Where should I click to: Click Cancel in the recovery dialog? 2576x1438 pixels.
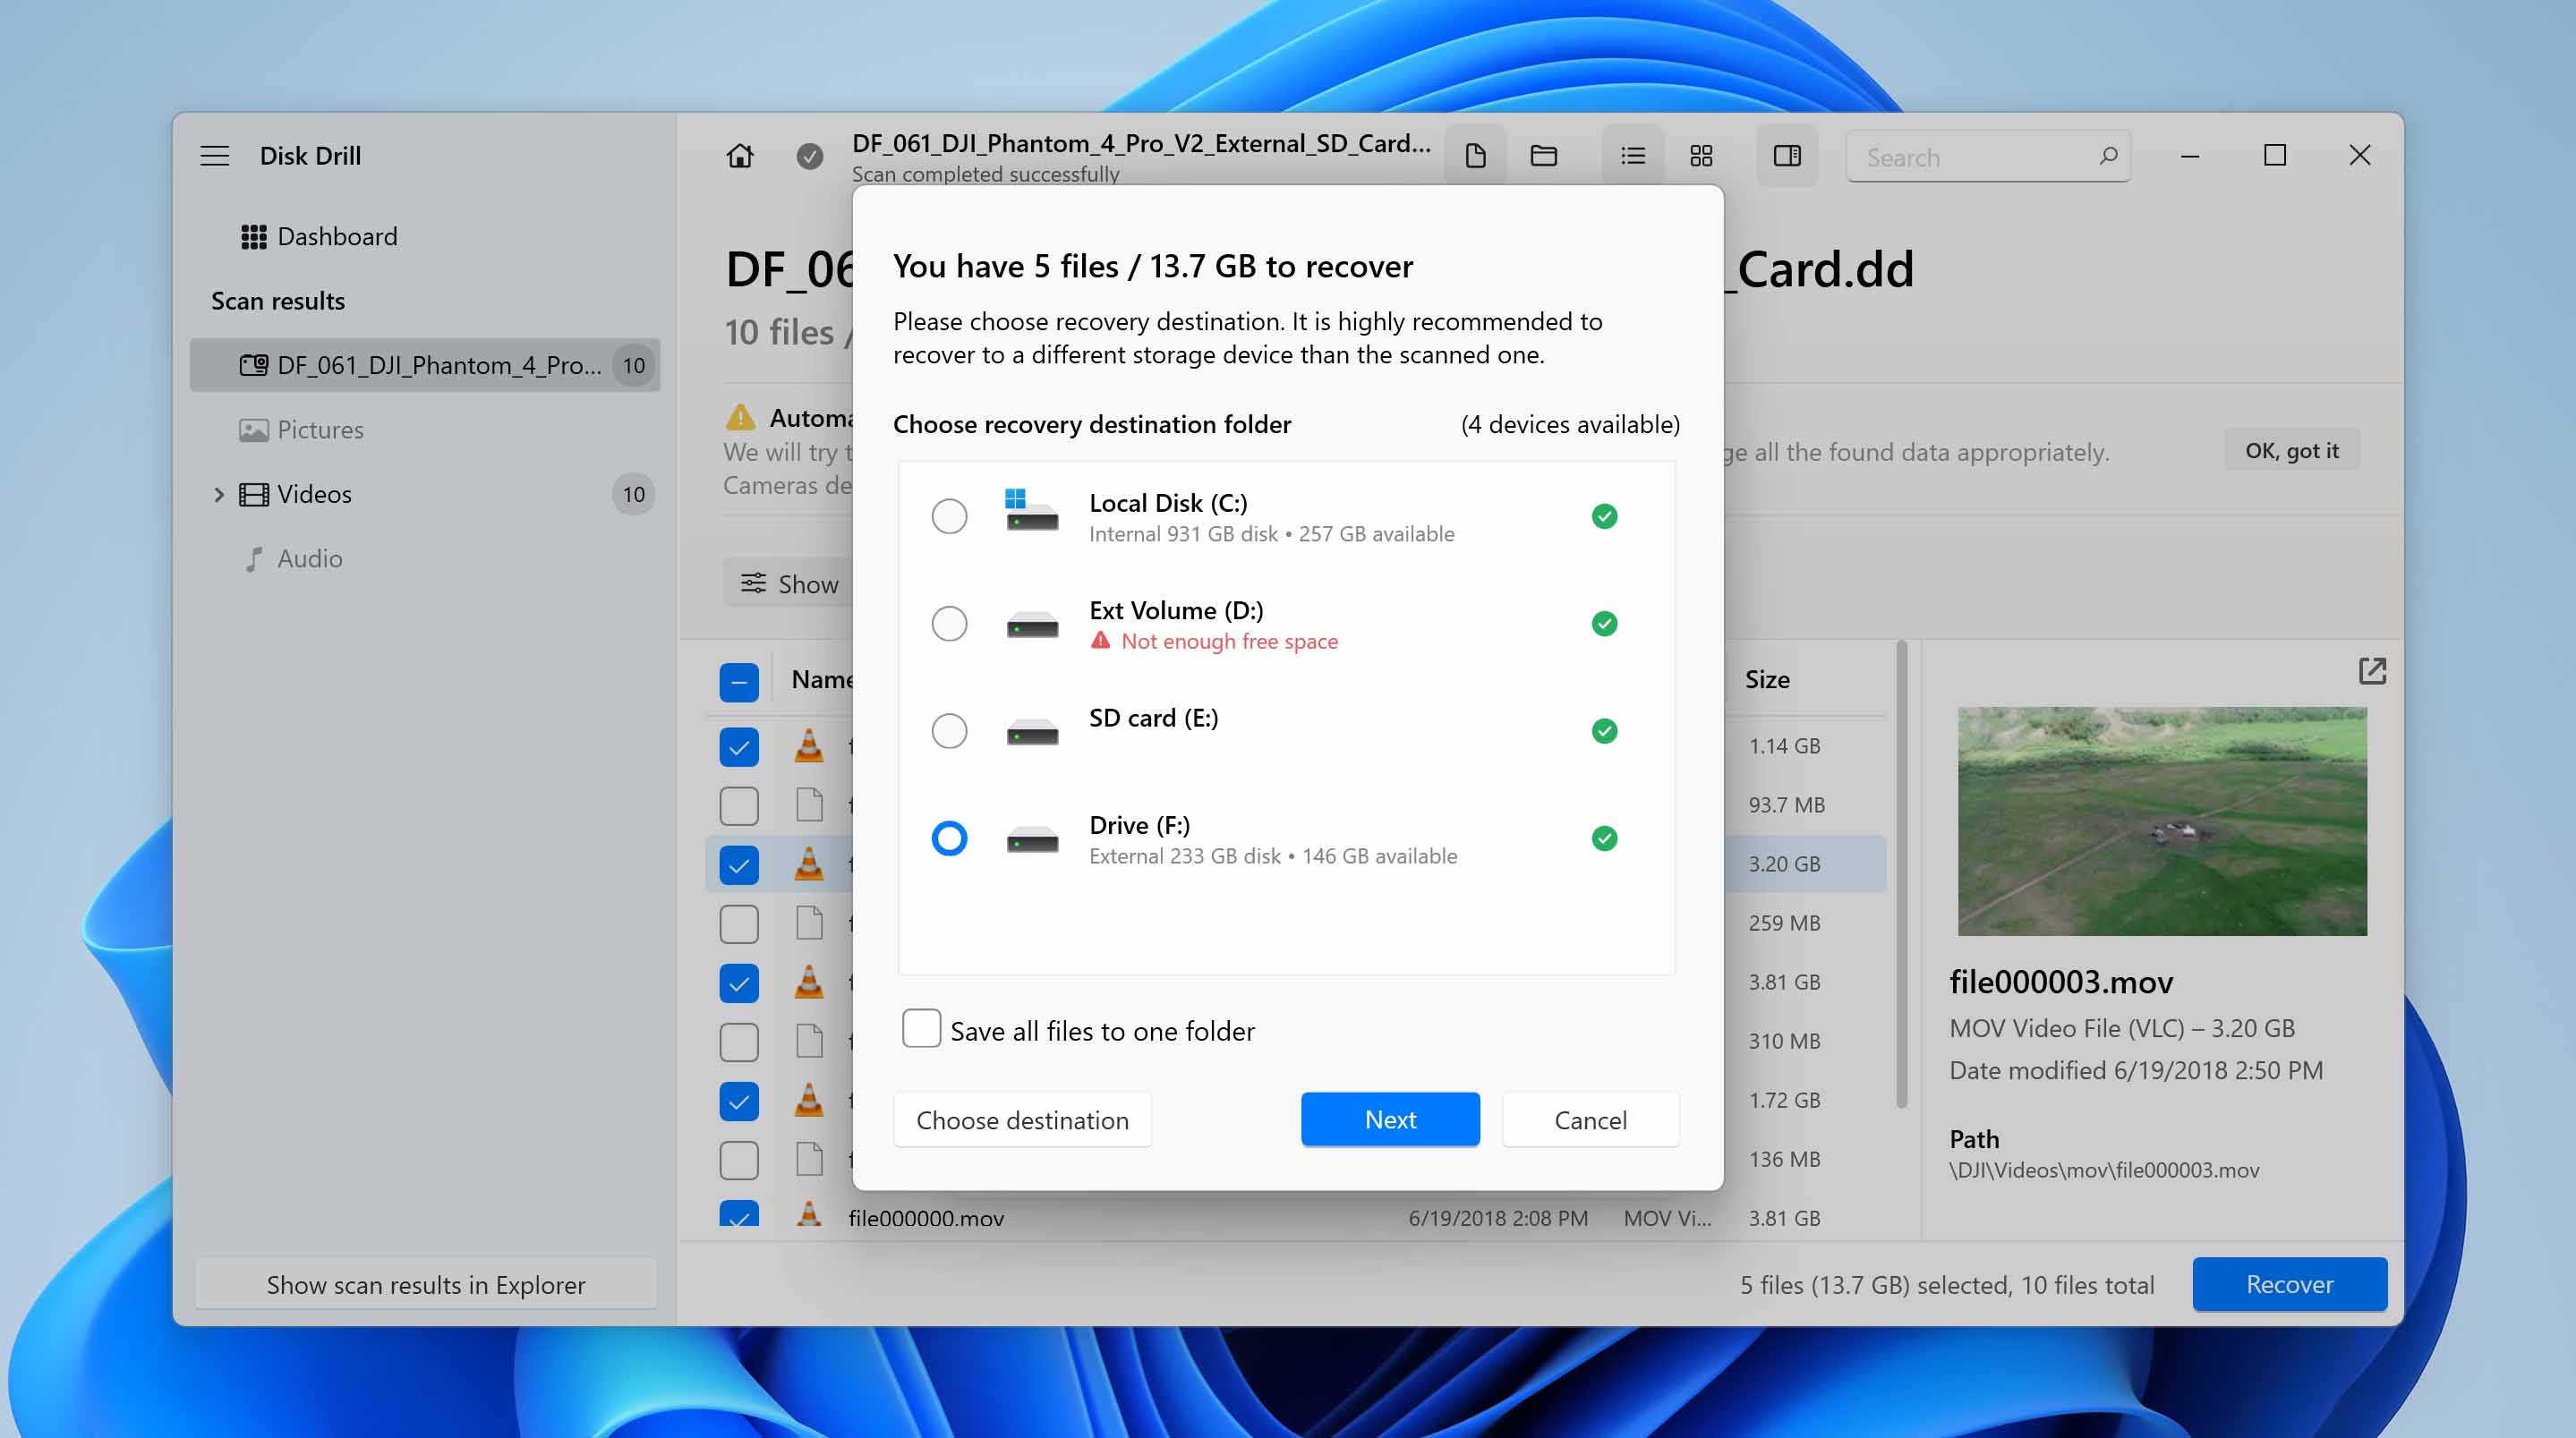(x=1590, y=1119)
